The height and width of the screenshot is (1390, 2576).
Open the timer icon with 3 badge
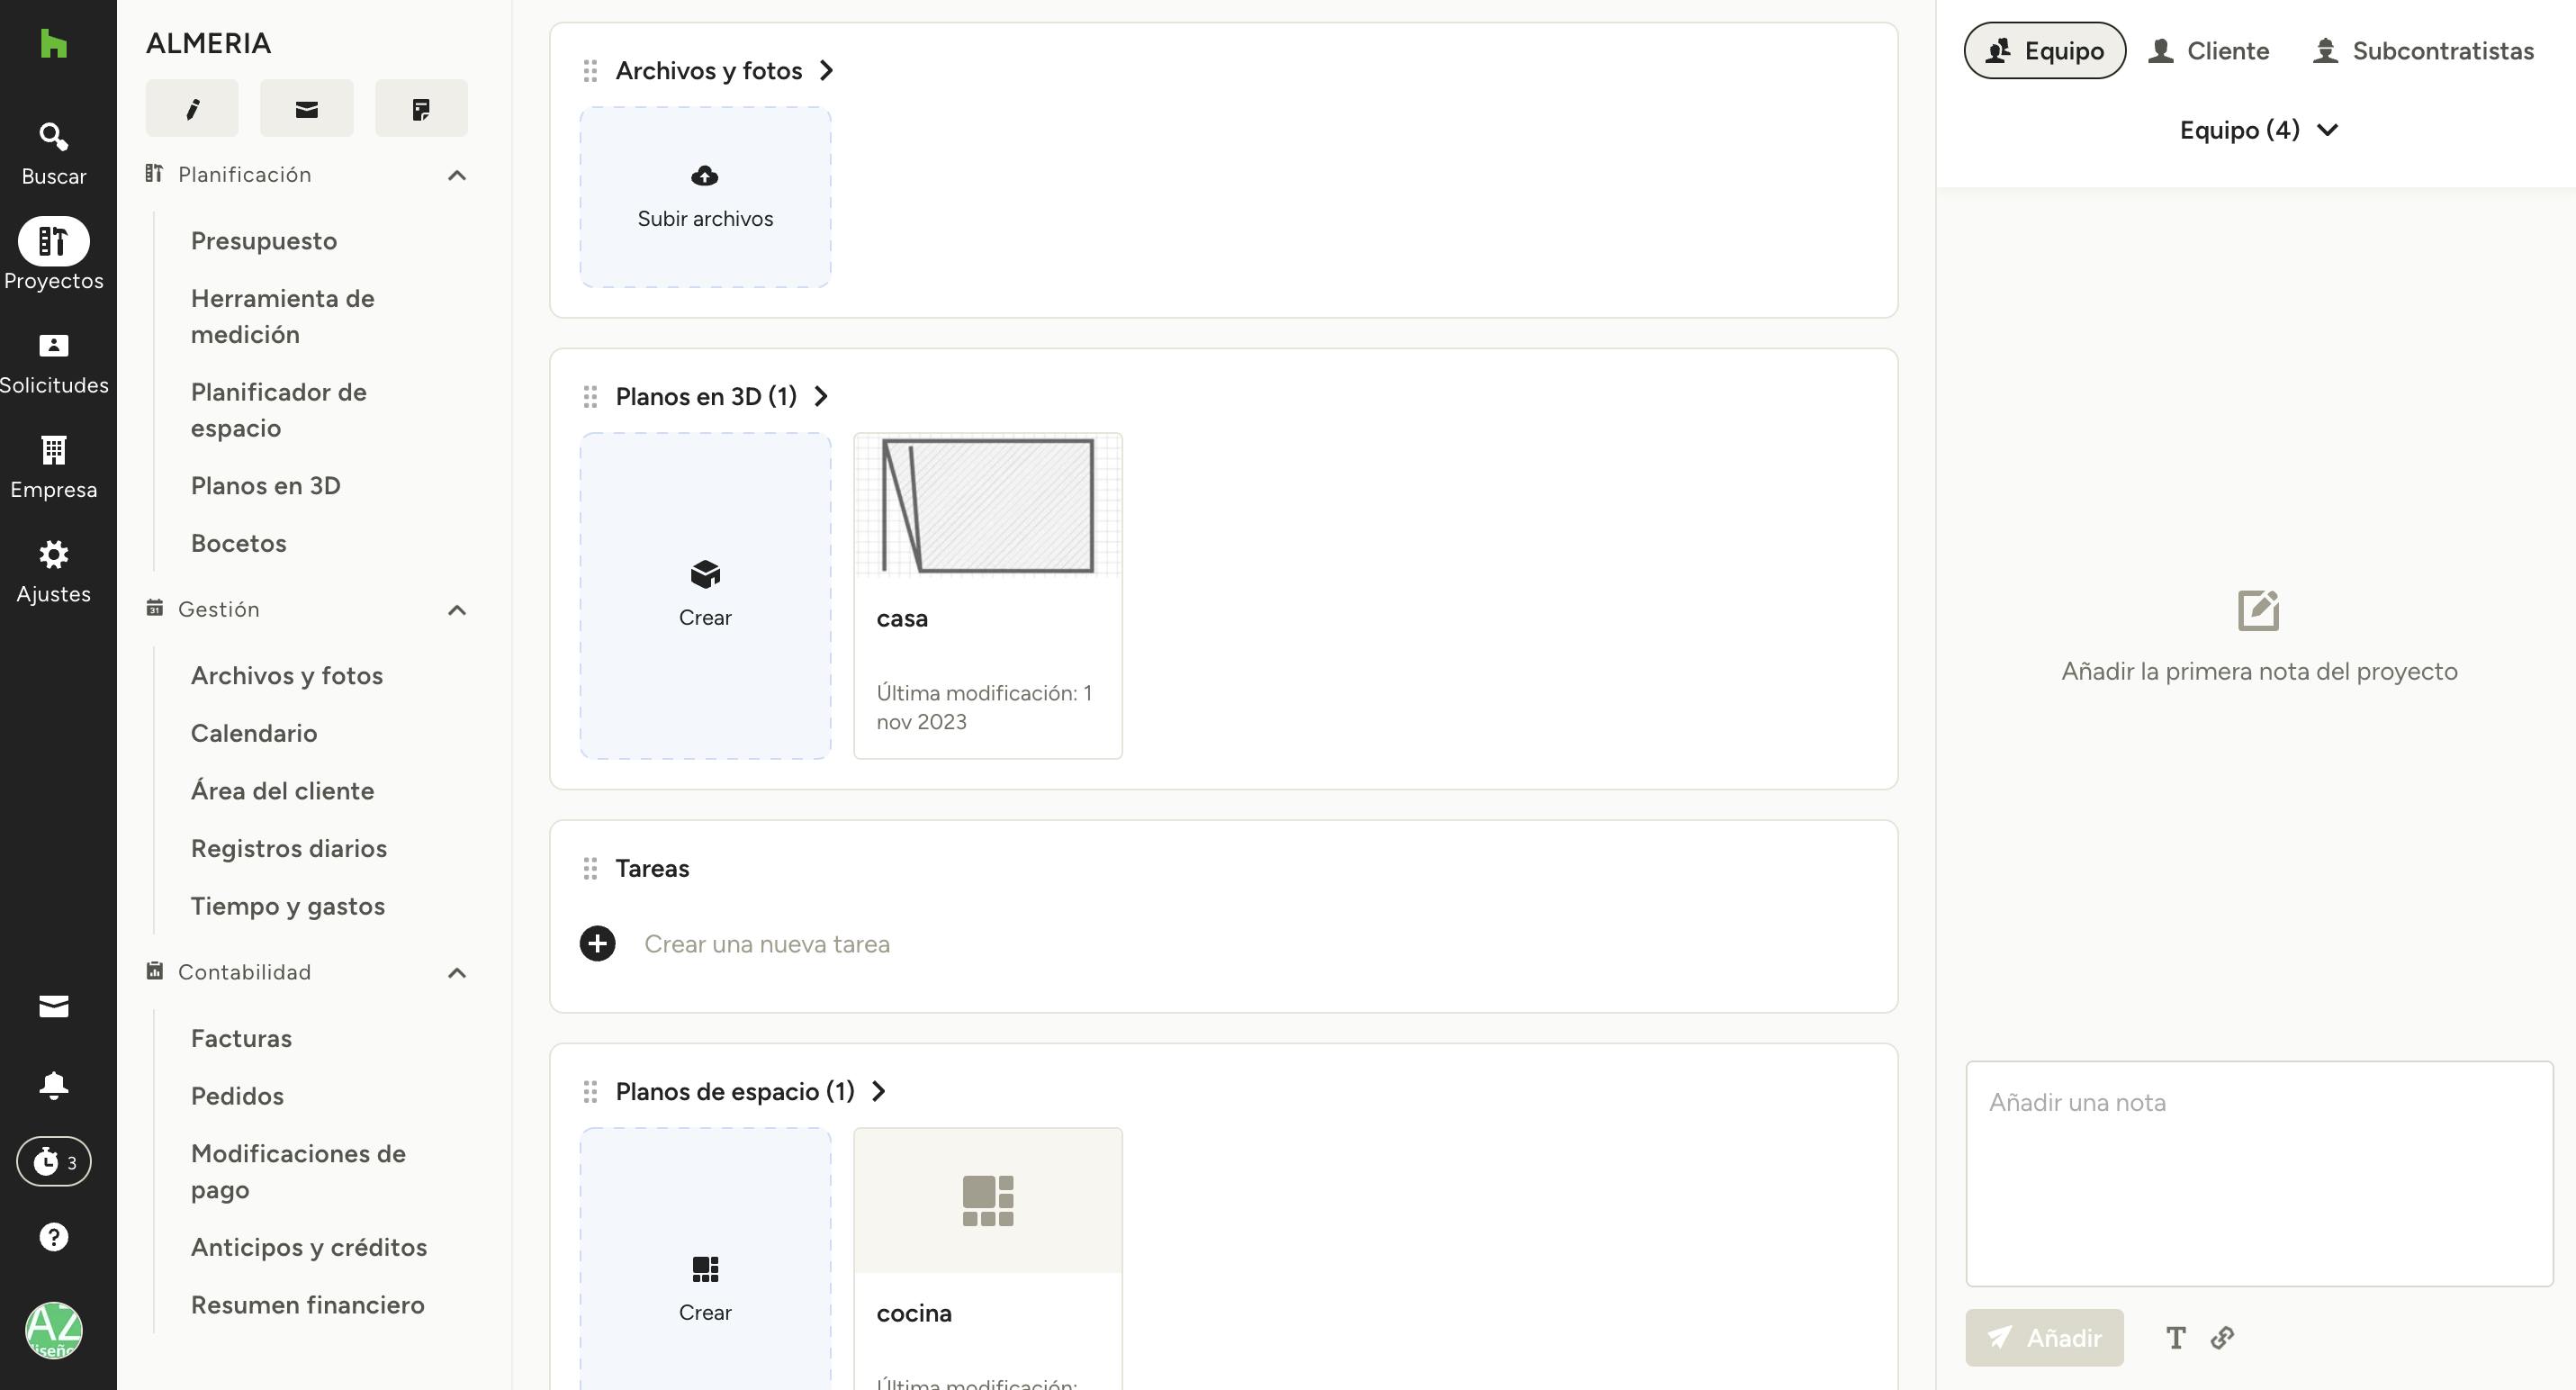point(53,1162)
